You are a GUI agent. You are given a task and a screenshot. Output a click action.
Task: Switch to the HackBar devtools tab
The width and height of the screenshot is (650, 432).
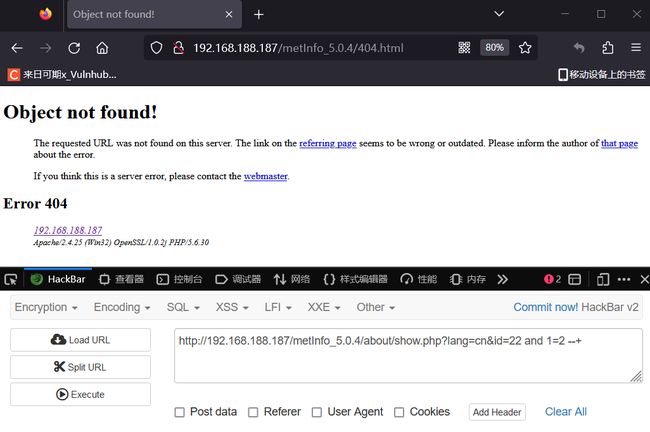[x=58, y=279]
